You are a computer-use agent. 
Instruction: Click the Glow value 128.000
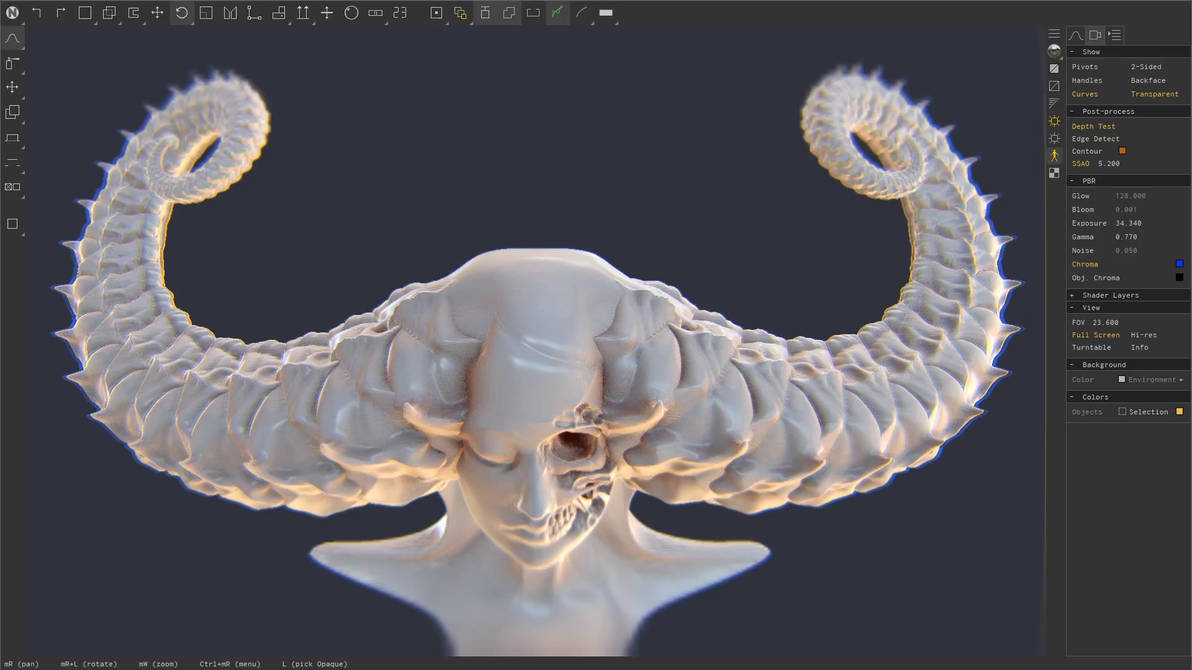coord(1130,196)
